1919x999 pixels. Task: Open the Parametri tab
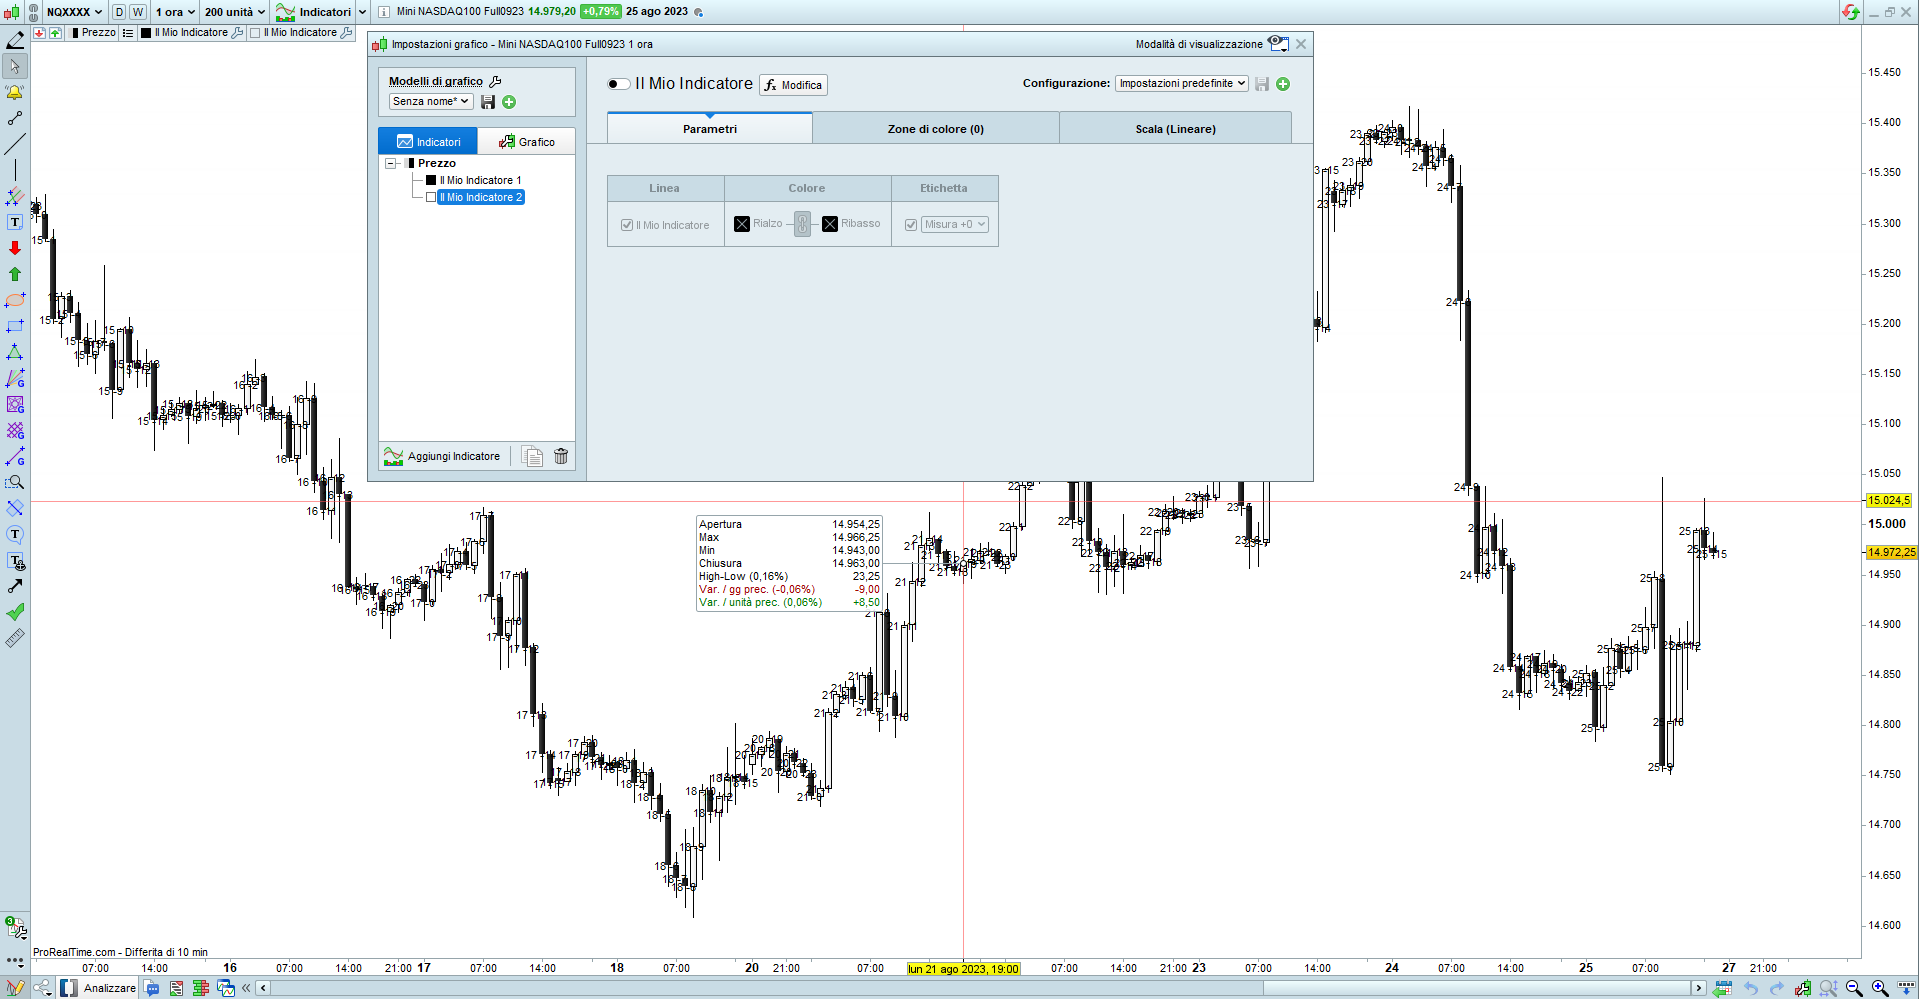tap(710, 129)
